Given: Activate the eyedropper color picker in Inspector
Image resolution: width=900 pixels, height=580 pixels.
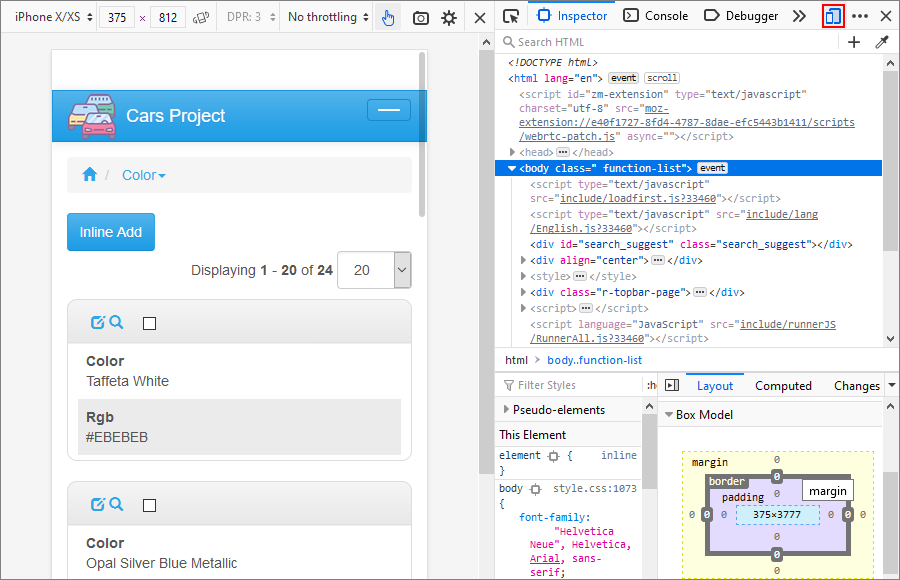Looking at the screenshot, I should [879, 42].
